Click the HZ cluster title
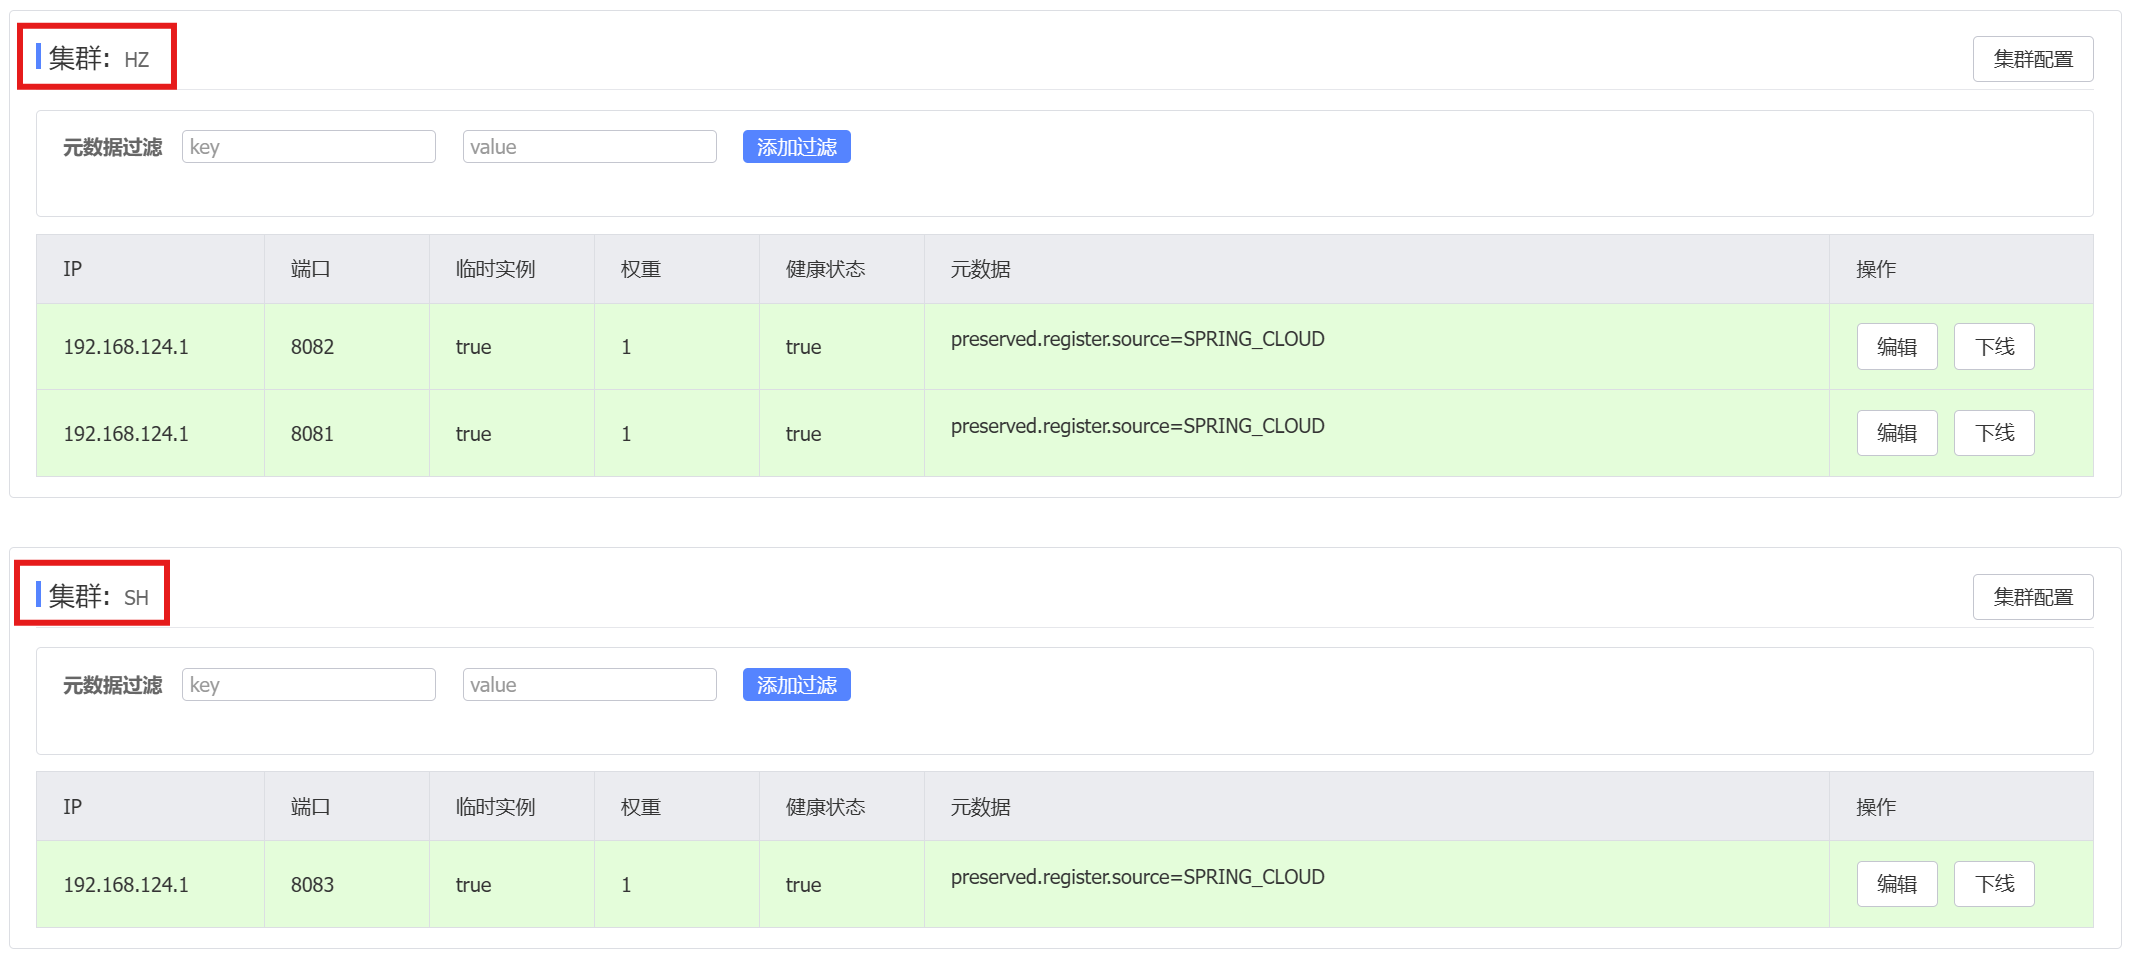Image resolution: width=2131 pixels, height=960 pixels. pos(98,58)
